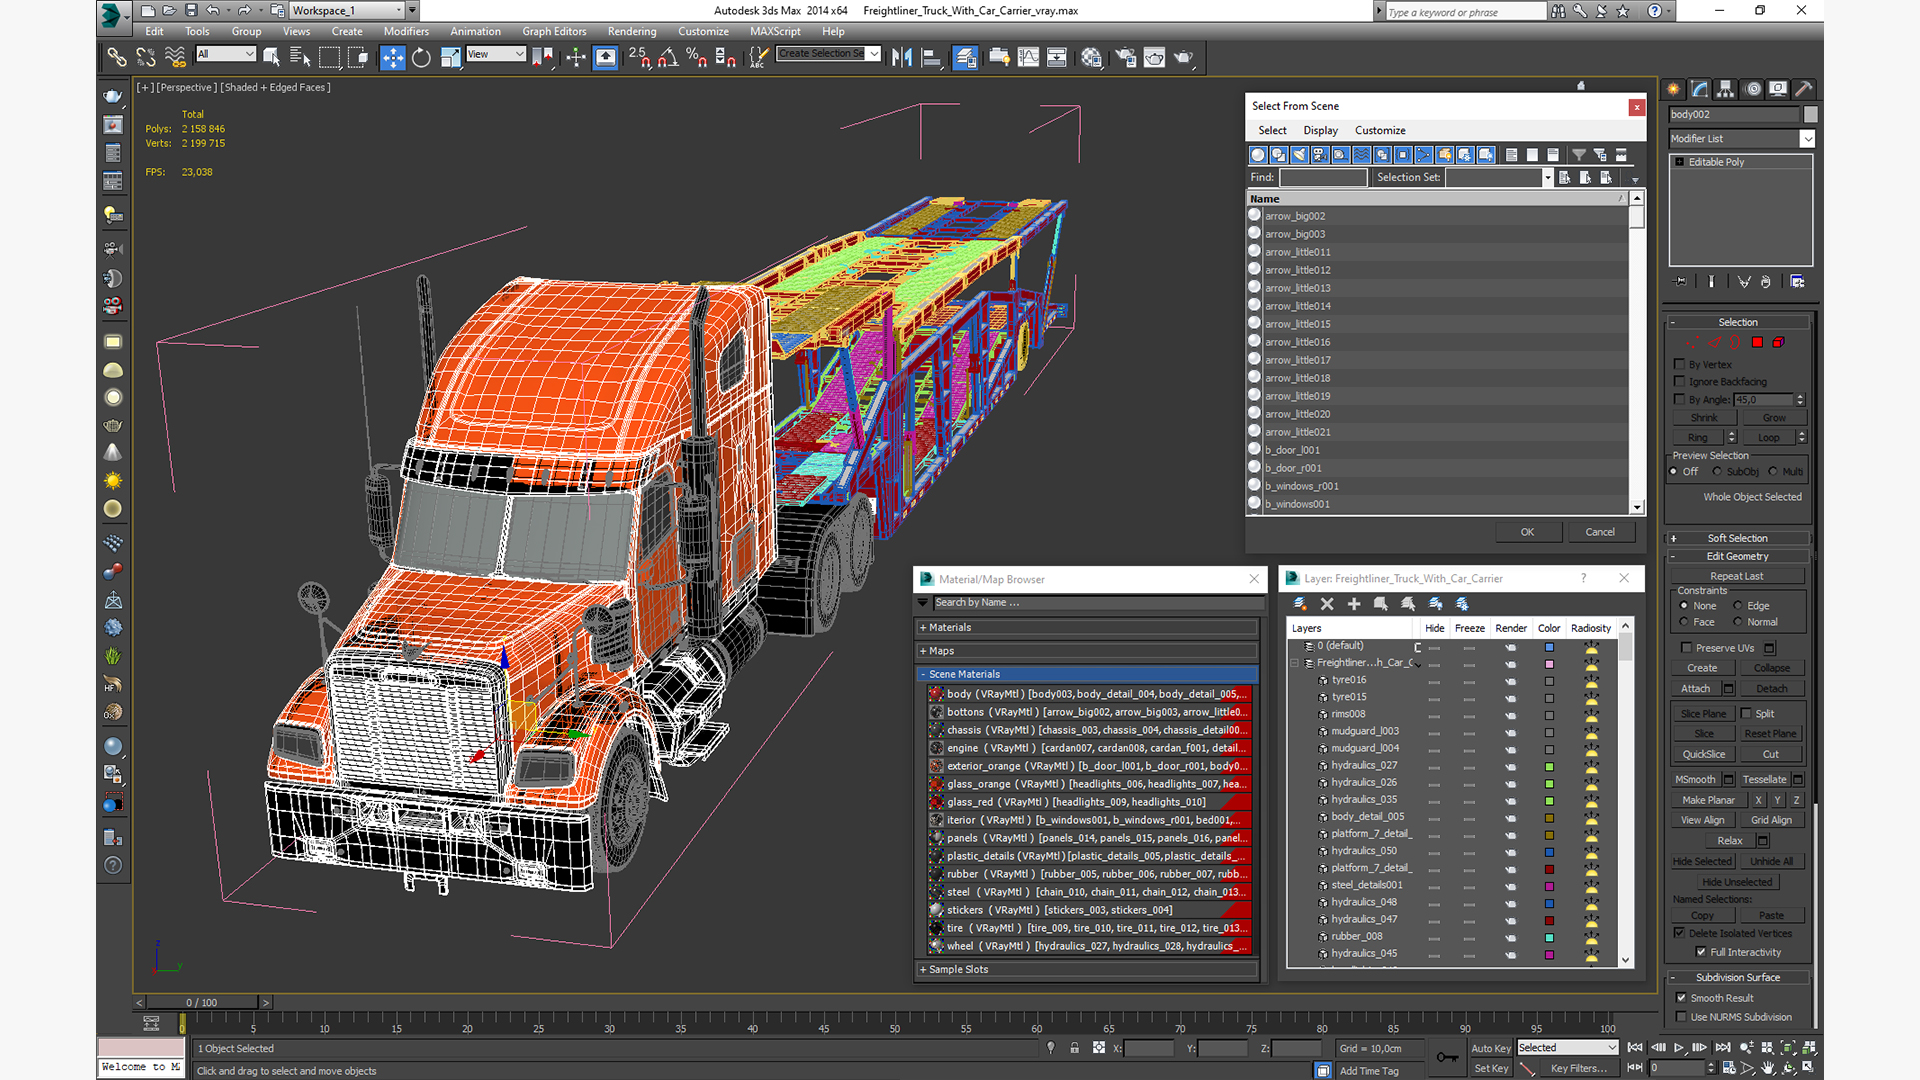Activate the Select and Move tool
The image size is (1920, 1080).
(x=393, y=57)
